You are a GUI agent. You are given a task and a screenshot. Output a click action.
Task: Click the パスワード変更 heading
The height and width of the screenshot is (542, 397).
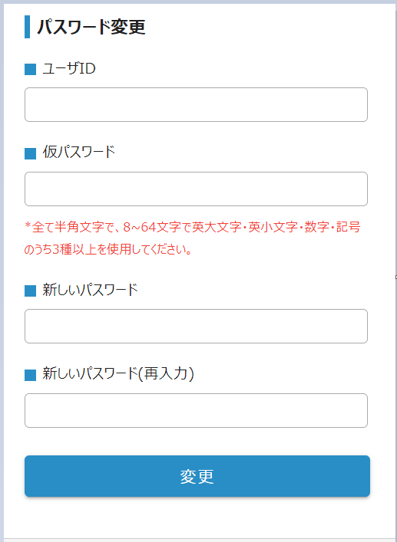pyautogui.click(x=91, y=27)
